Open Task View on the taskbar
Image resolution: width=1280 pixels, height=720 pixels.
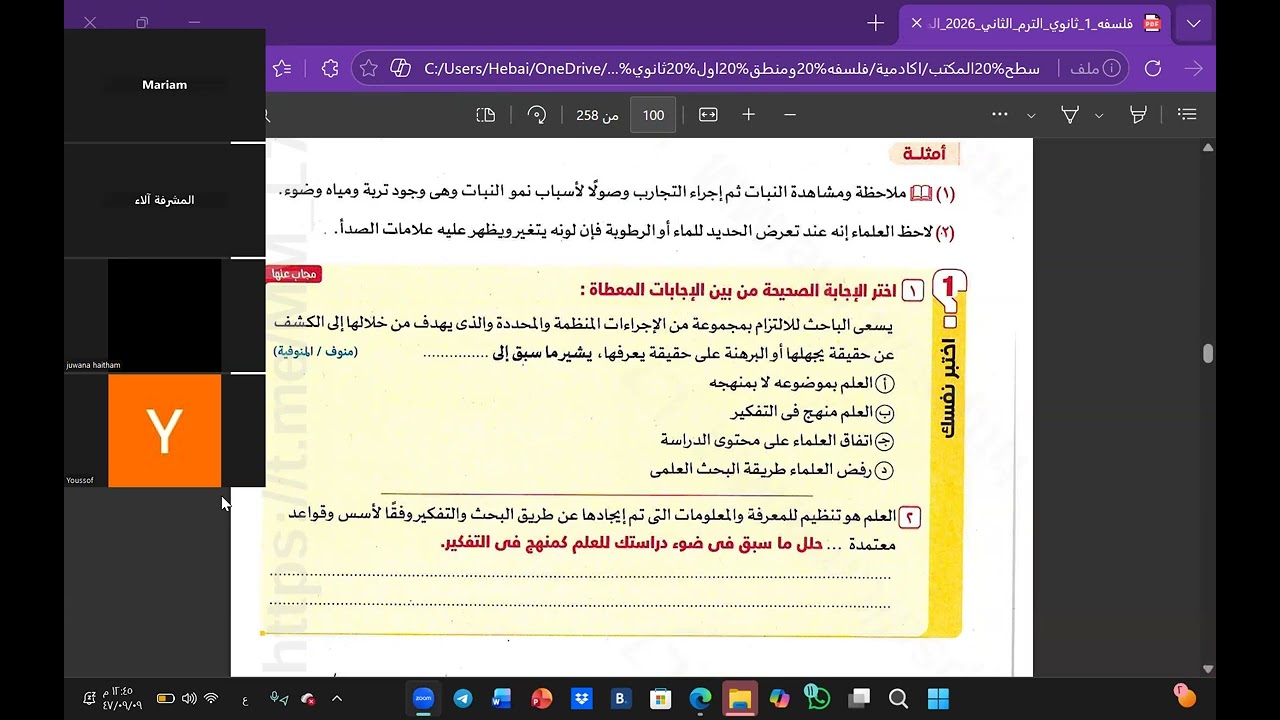point(859,698)
